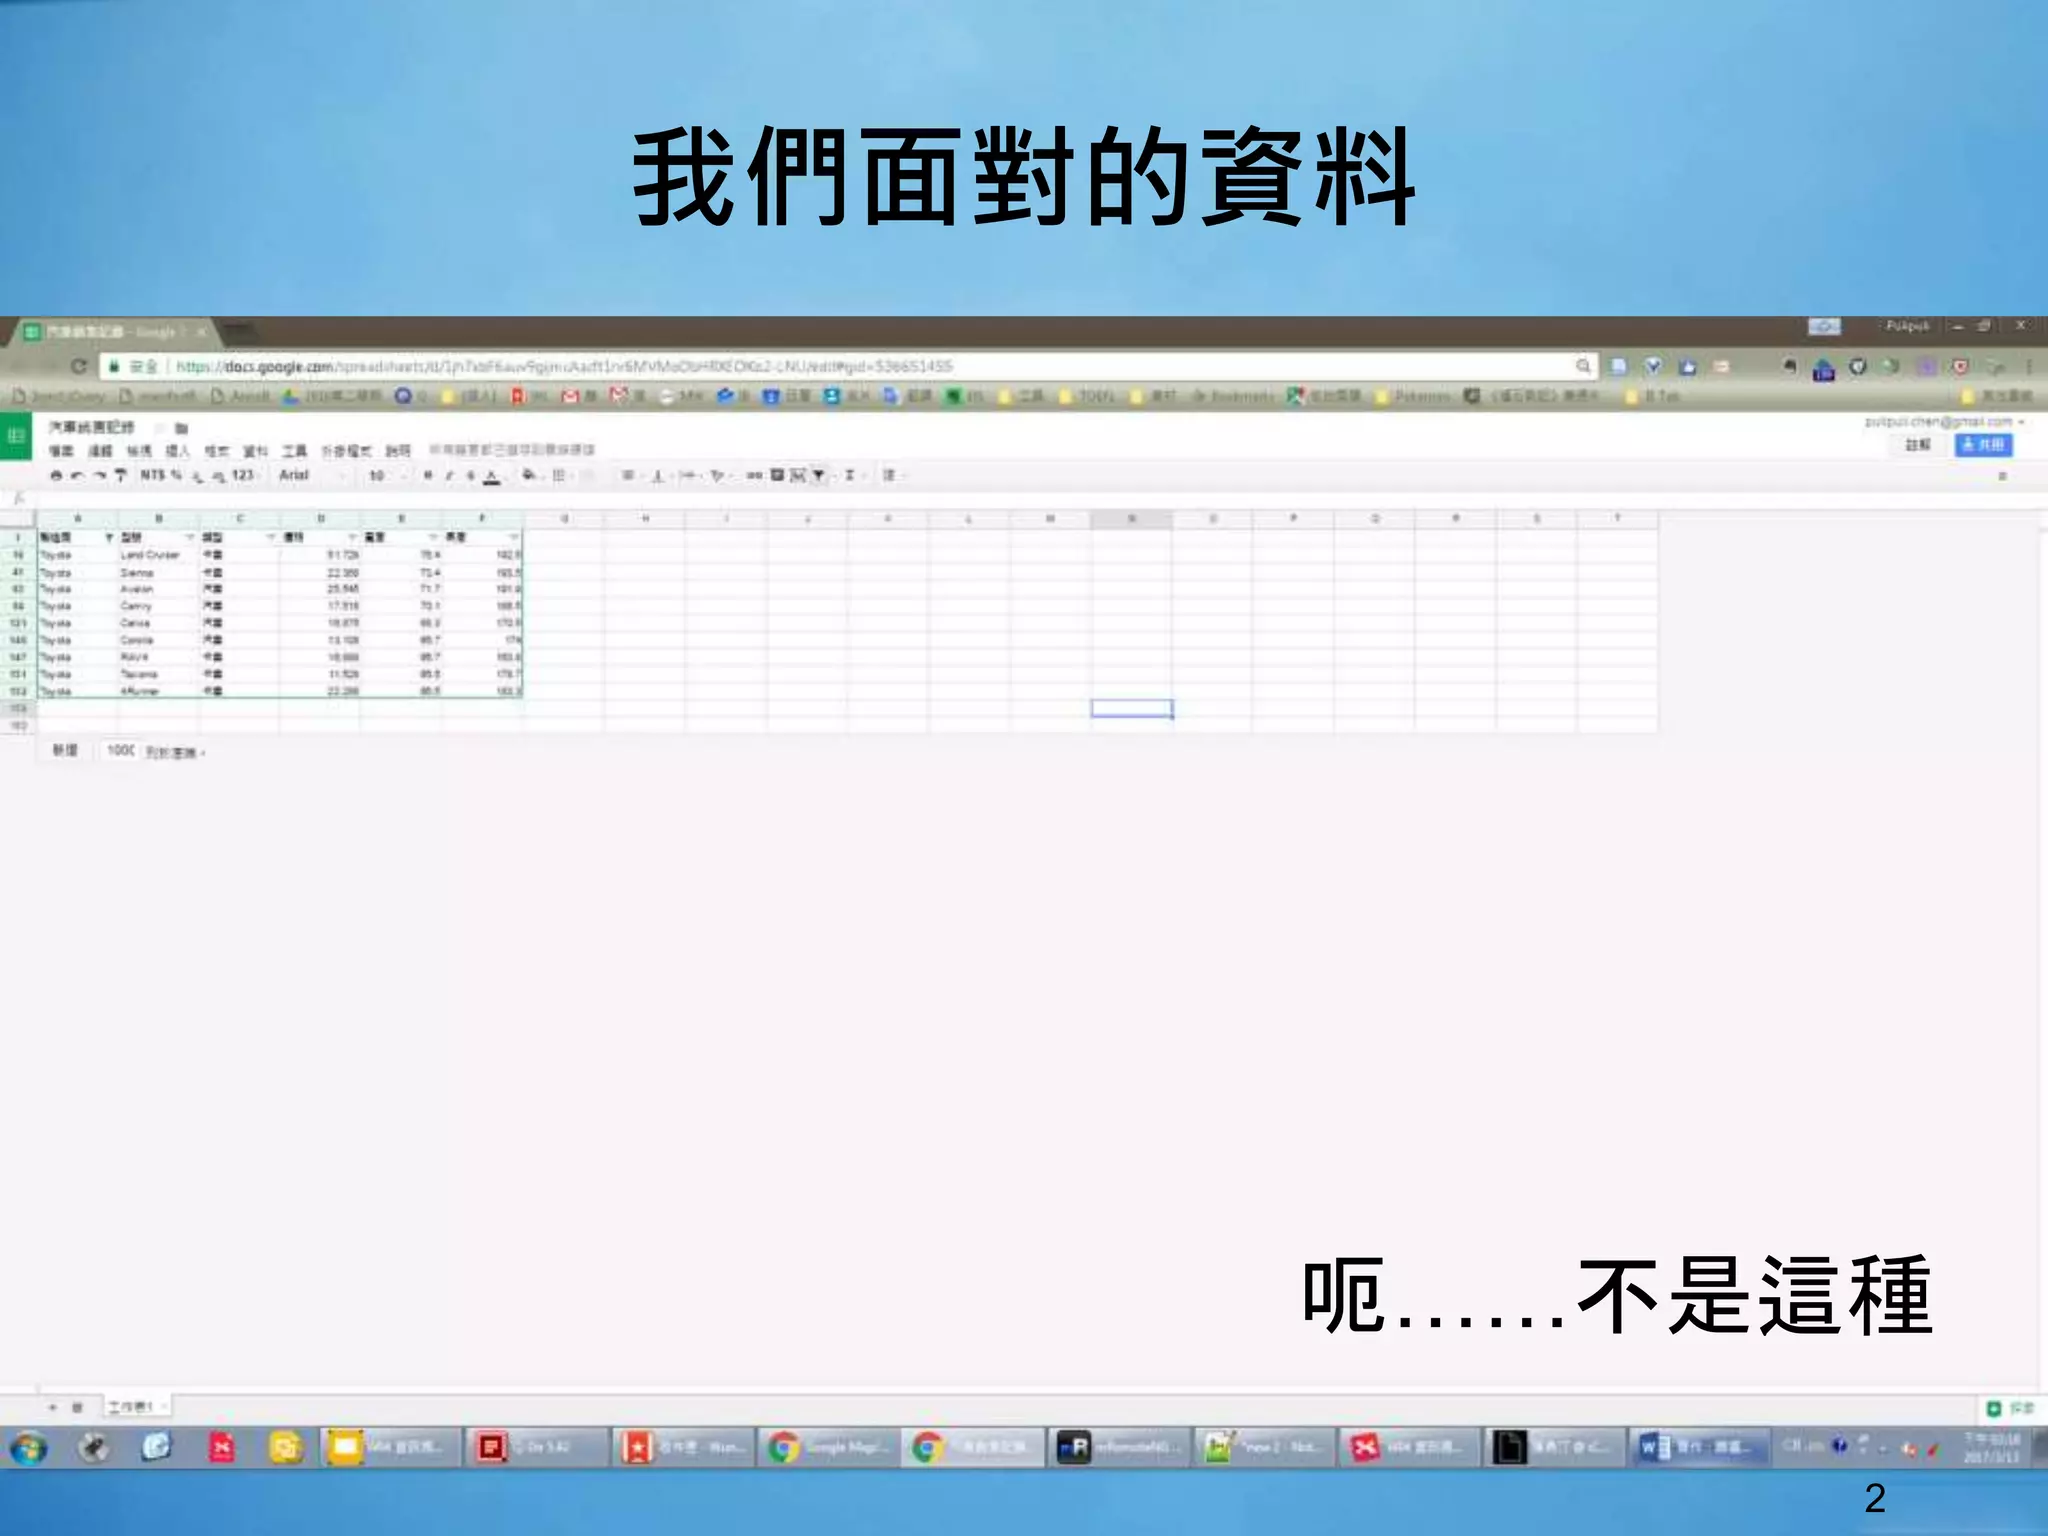Open column A header filter dropdown
Screen dimensions: 2048x1536
(x=108, y=538)
